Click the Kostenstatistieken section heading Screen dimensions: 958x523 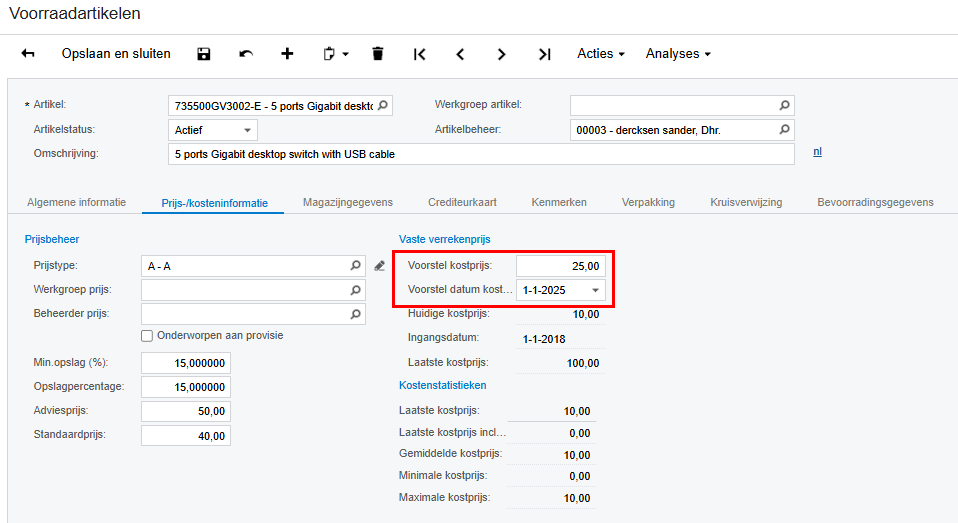point(442,385)
